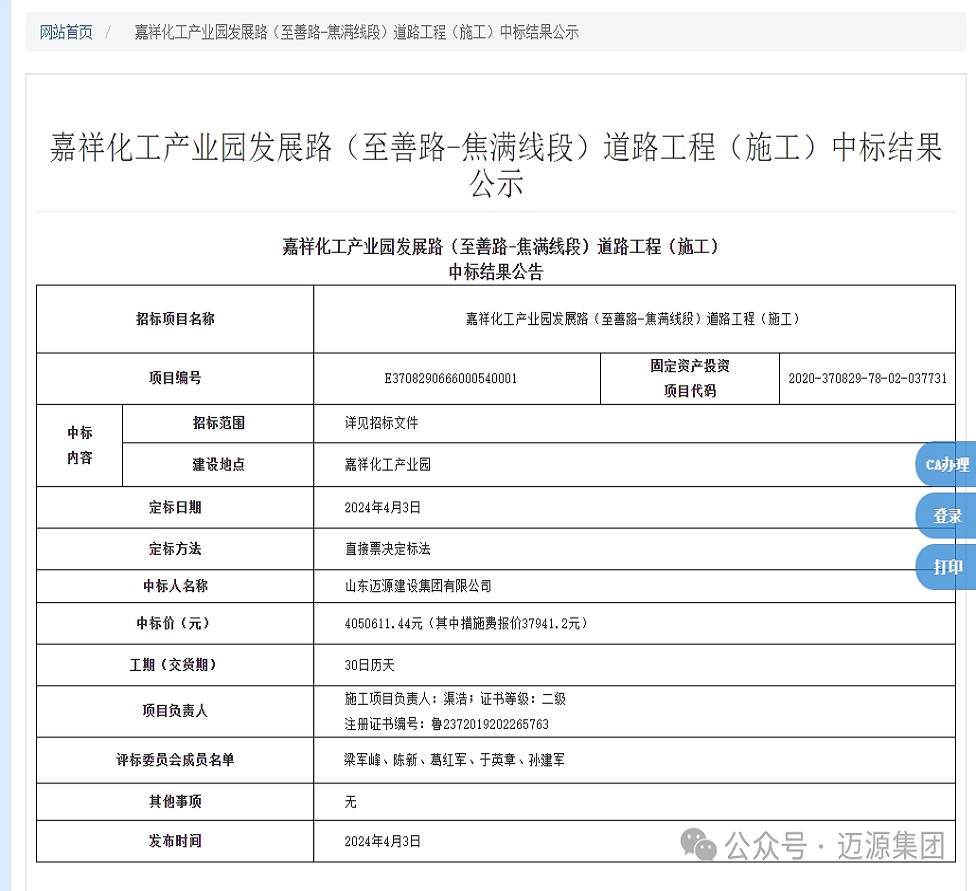Click project number E3708290666000540001

(x=451, y=379)
